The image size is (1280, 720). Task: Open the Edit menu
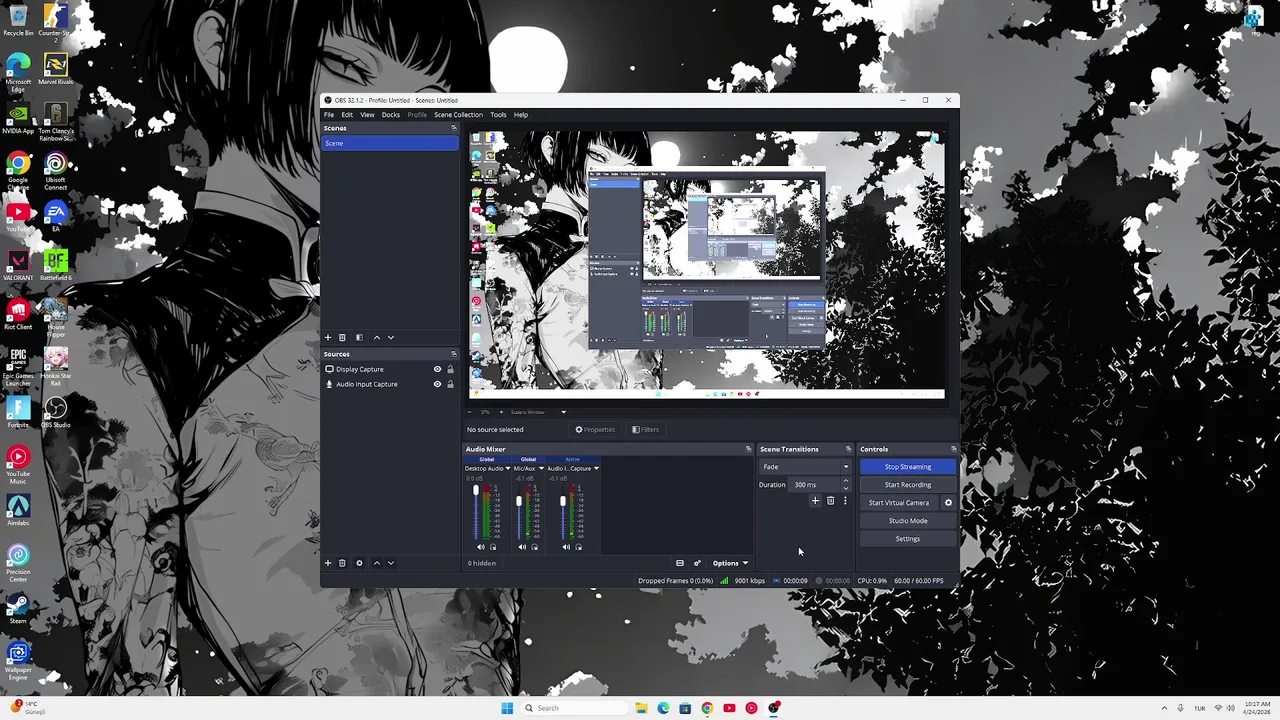(x=347, y=114)
